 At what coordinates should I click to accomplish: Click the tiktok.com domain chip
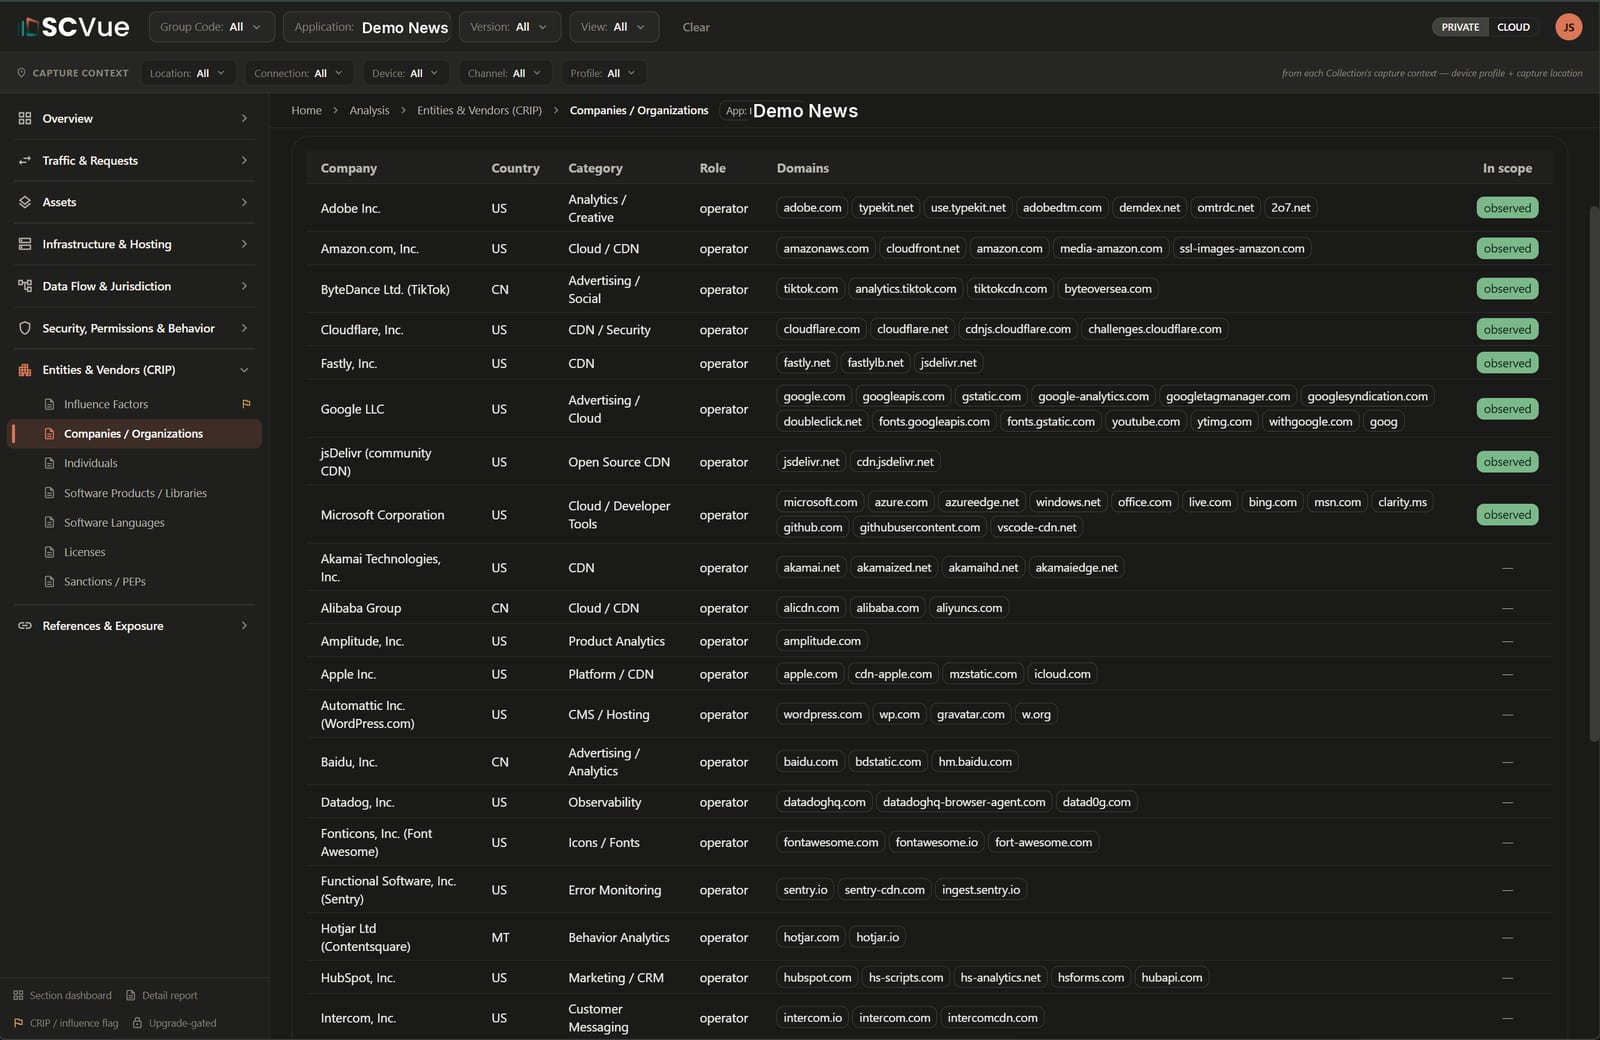(x=811, y=289)
